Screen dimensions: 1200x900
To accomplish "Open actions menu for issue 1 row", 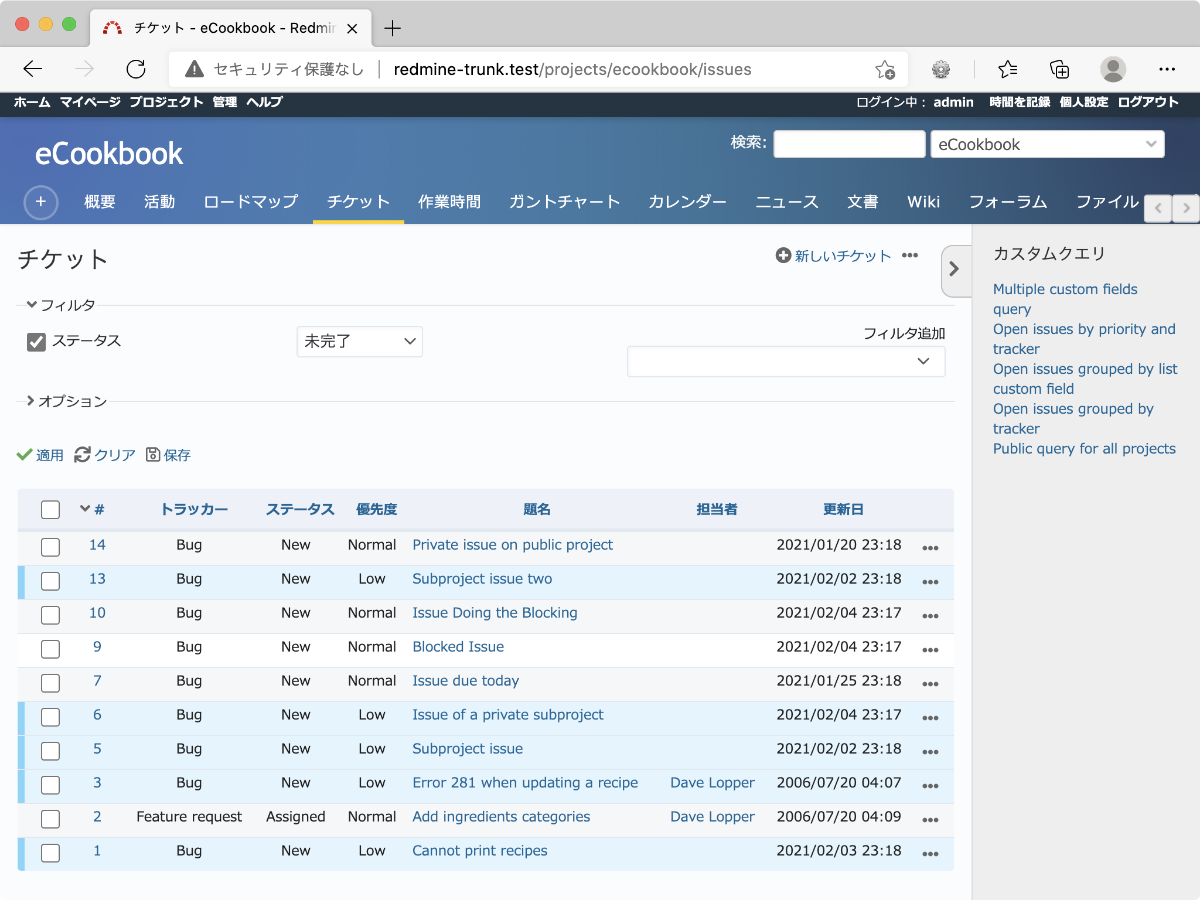I will pyautogui.click(x=931, y=854).
